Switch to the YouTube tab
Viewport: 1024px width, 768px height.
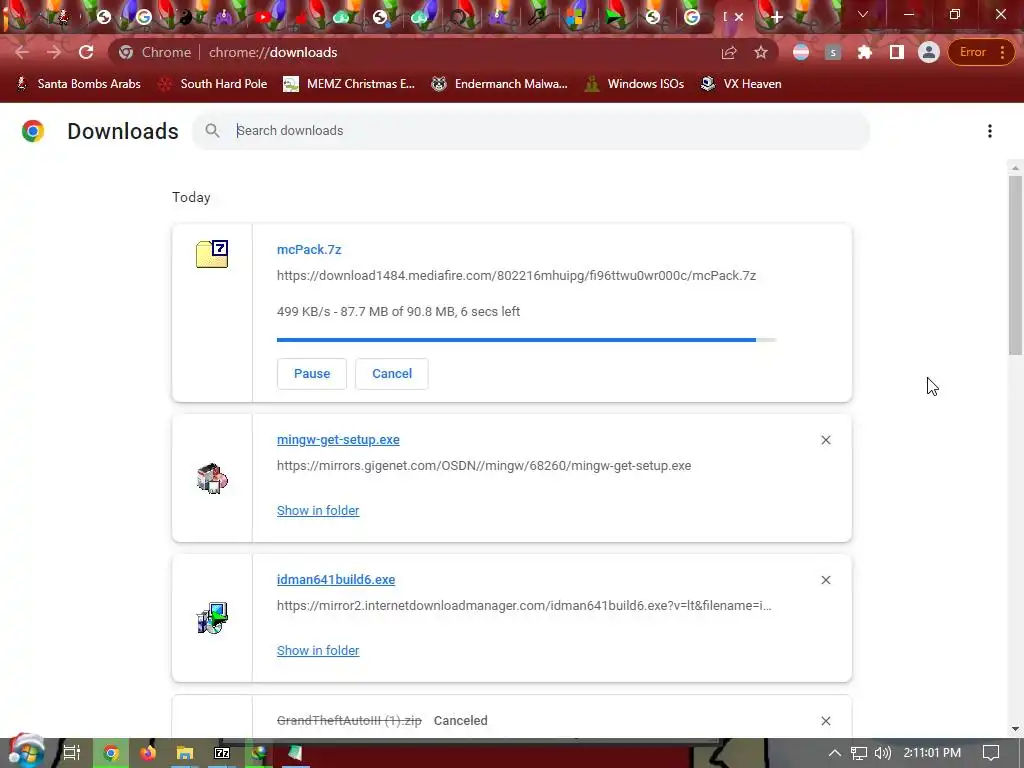pos(263,17)
